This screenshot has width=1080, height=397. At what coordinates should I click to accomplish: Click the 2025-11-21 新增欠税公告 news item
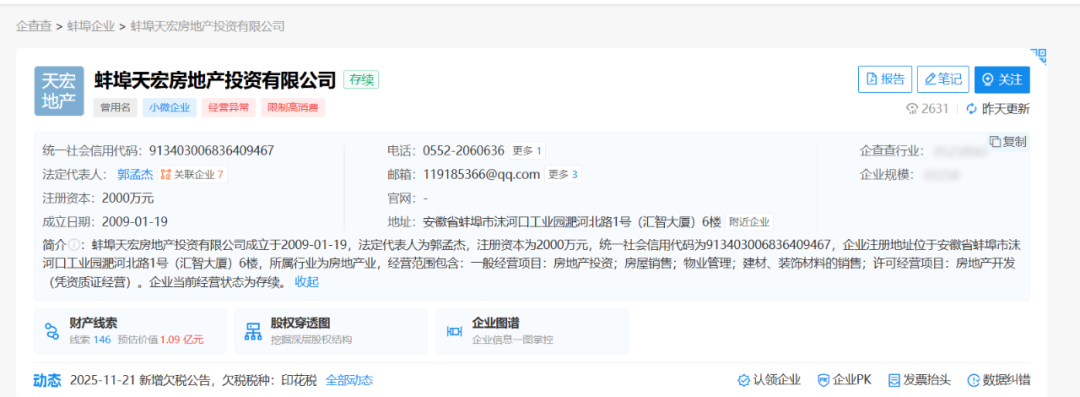tap(194, 380)
